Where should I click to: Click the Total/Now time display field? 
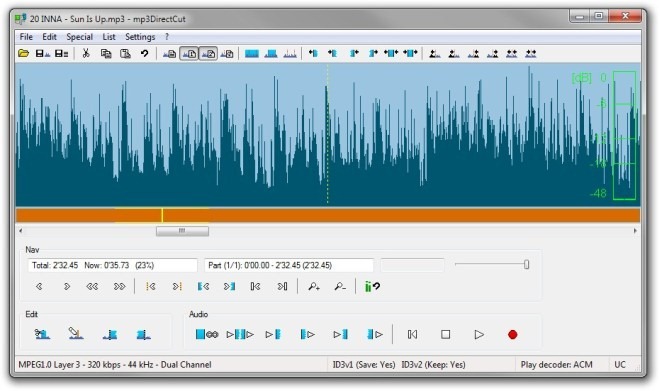pos(112,266)
